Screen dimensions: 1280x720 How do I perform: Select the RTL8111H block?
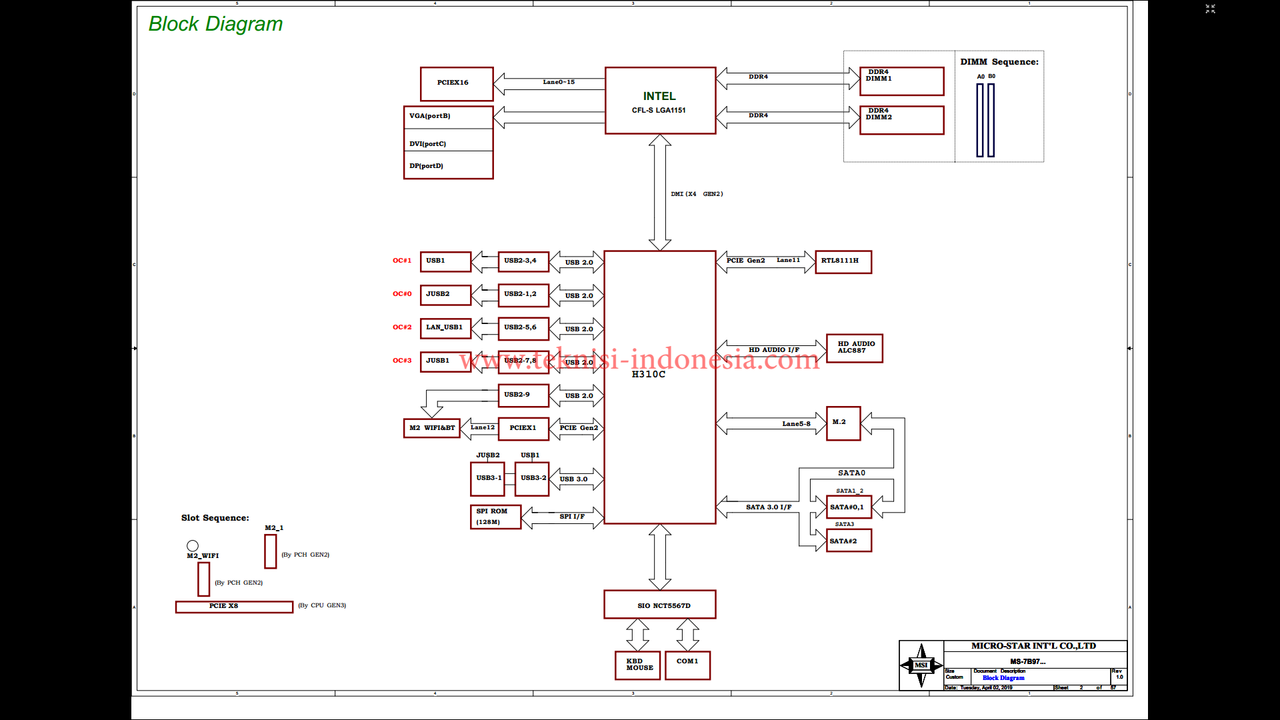[x=845, y=261]
